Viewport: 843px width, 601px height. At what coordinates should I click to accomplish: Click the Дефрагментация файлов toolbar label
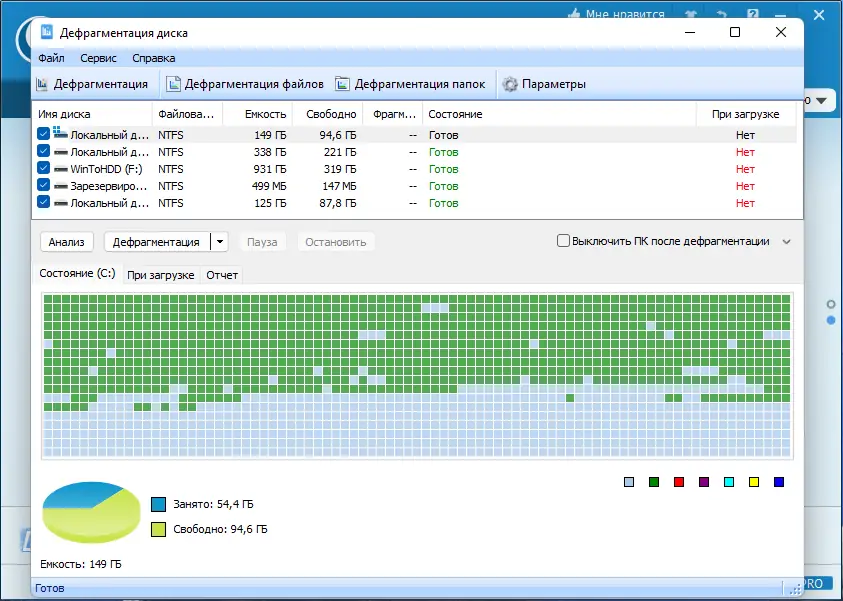coord(254,84)
